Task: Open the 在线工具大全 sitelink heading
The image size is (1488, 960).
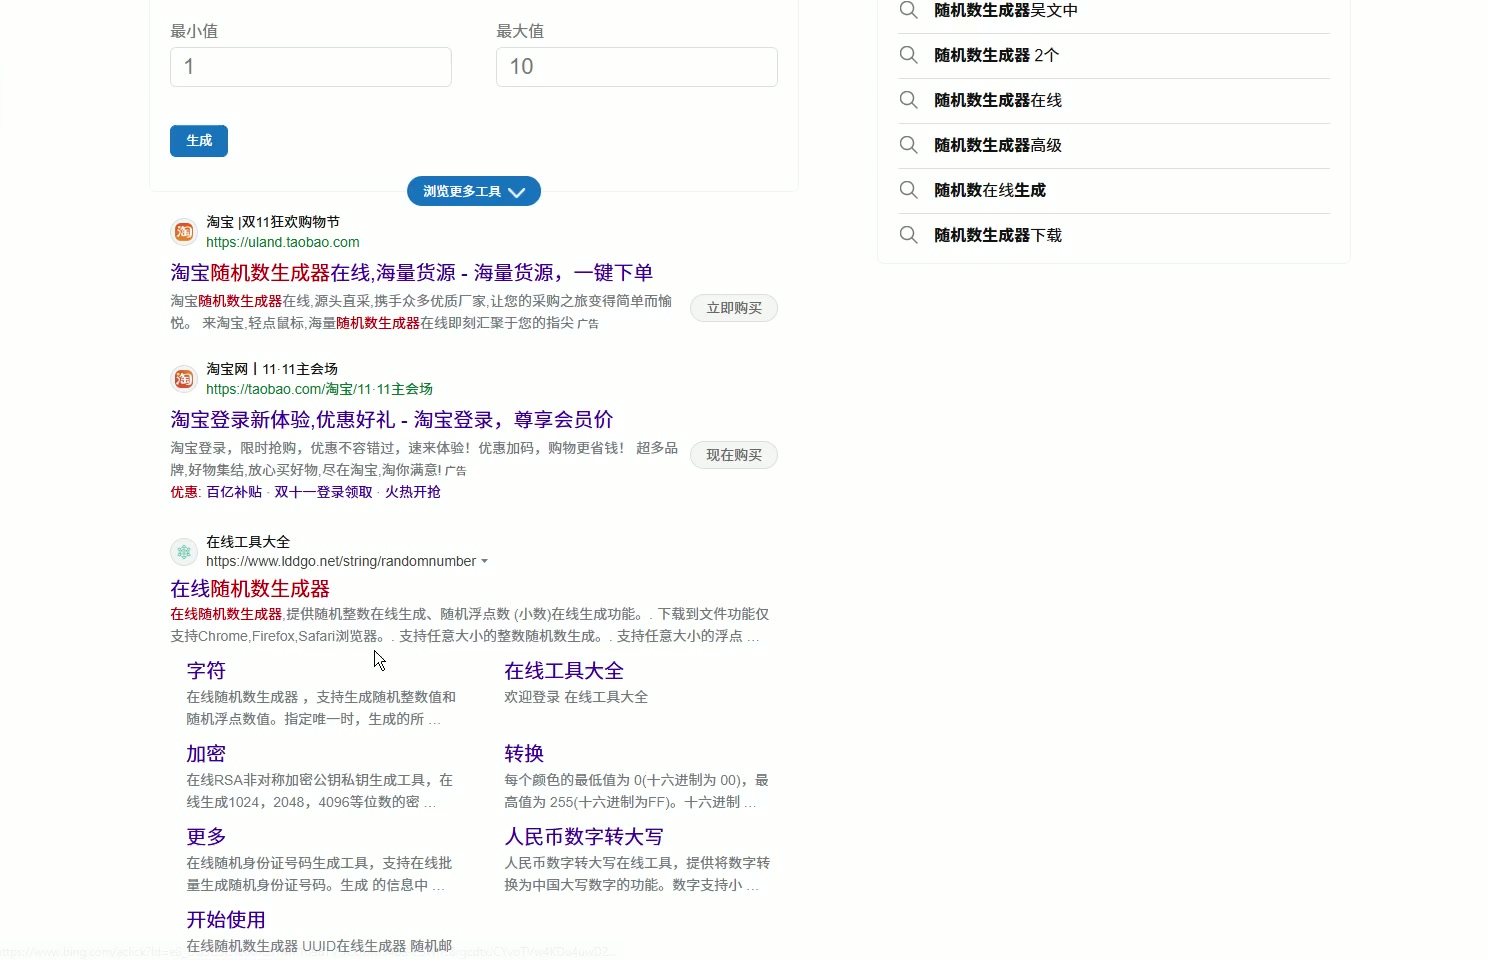Action: pyautogui.click(x=564, y=671)
